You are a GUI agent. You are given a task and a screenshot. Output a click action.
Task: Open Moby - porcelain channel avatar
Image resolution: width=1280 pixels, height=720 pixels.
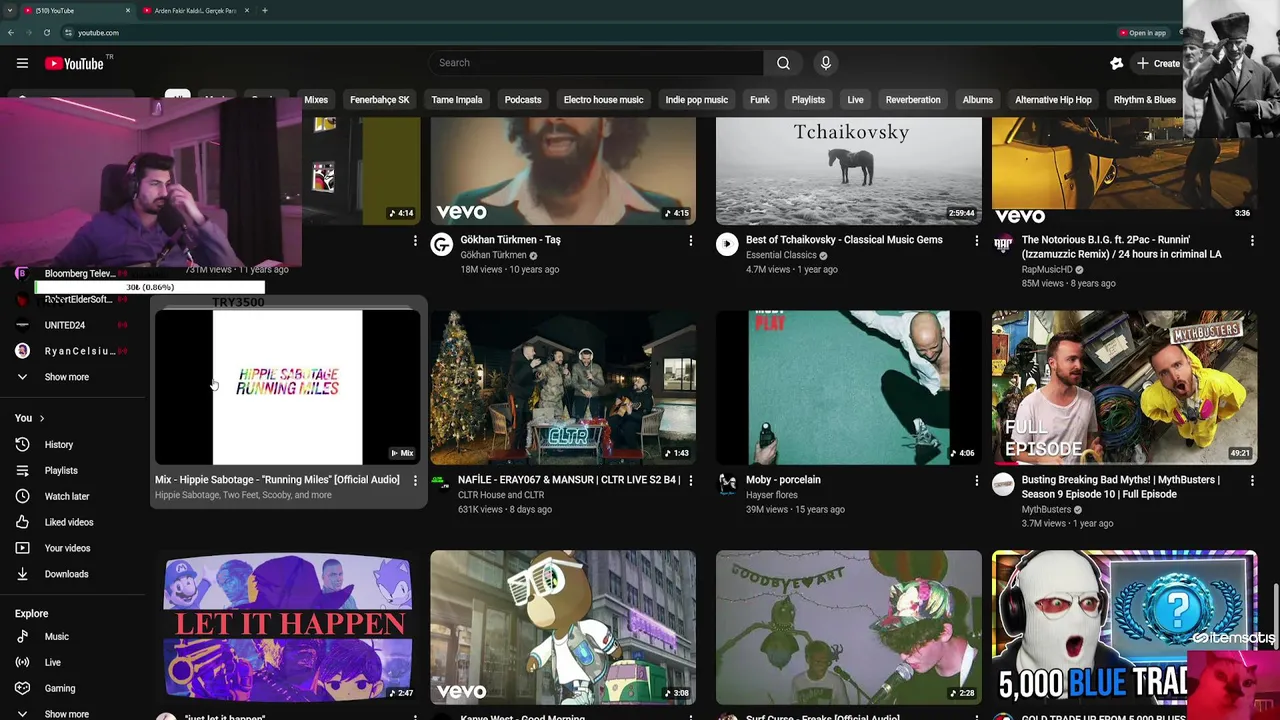tap(727, 484)
